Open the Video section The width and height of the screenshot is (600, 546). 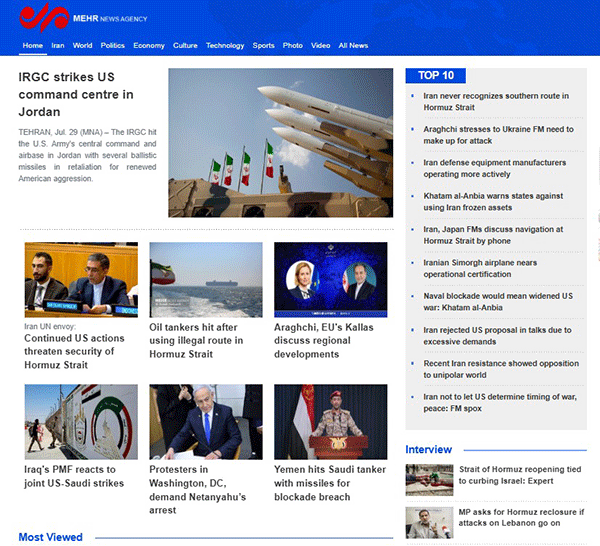point(321,46)
